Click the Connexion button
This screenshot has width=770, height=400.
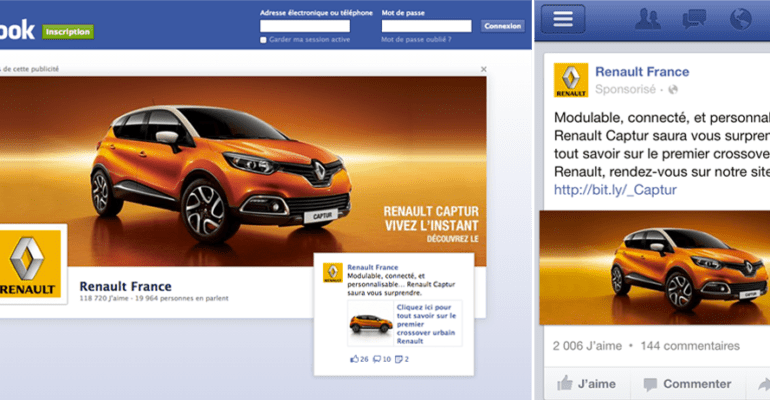tap(502, 26)
